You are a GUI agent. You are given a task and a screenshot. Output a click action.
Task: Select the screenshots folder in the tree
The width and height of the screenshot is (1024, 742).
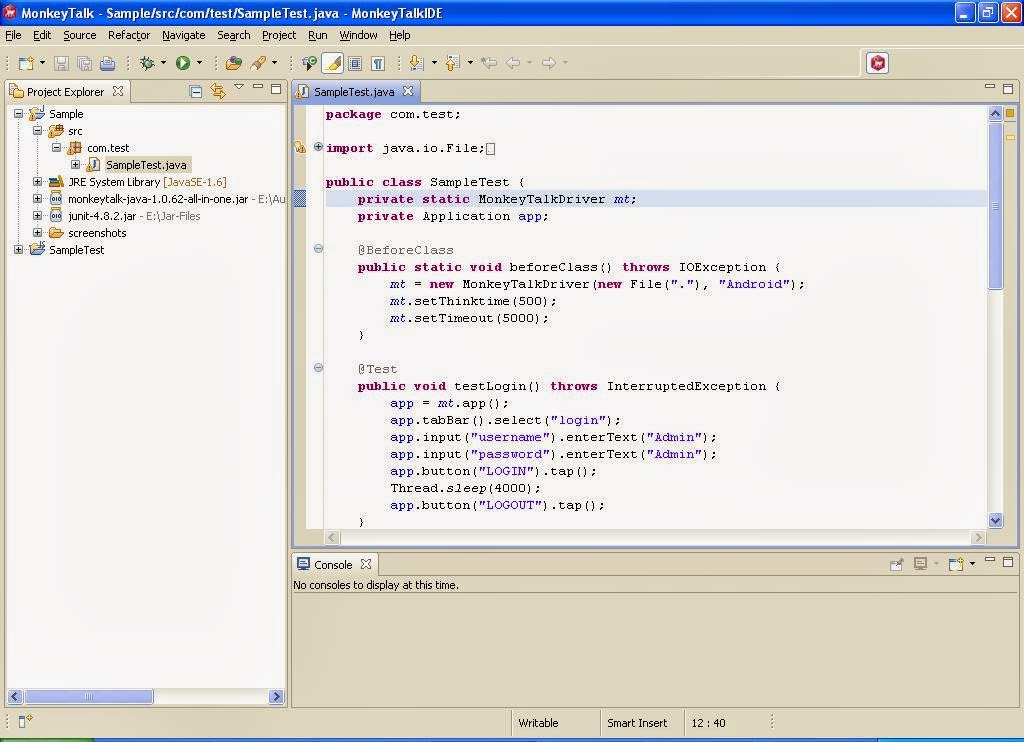click(x=97, y=233)
